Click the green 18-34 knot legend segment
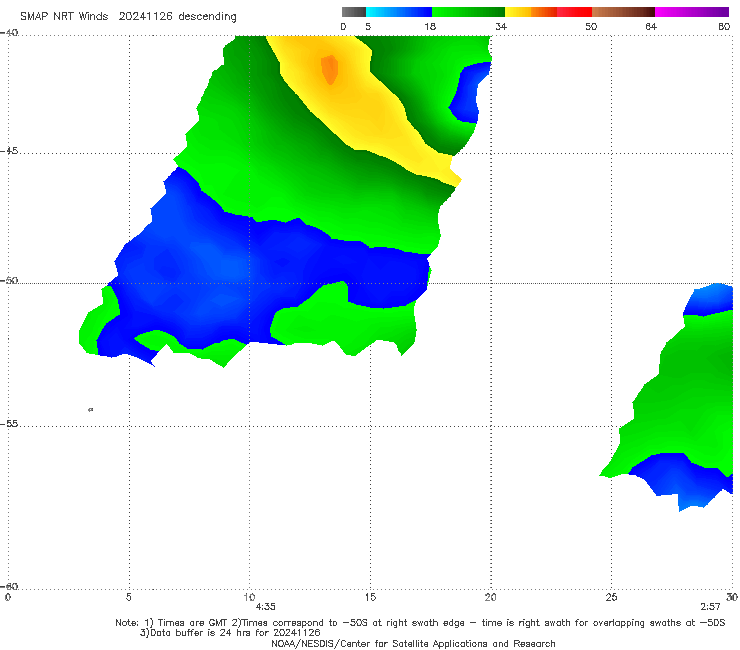 (468, 12)
